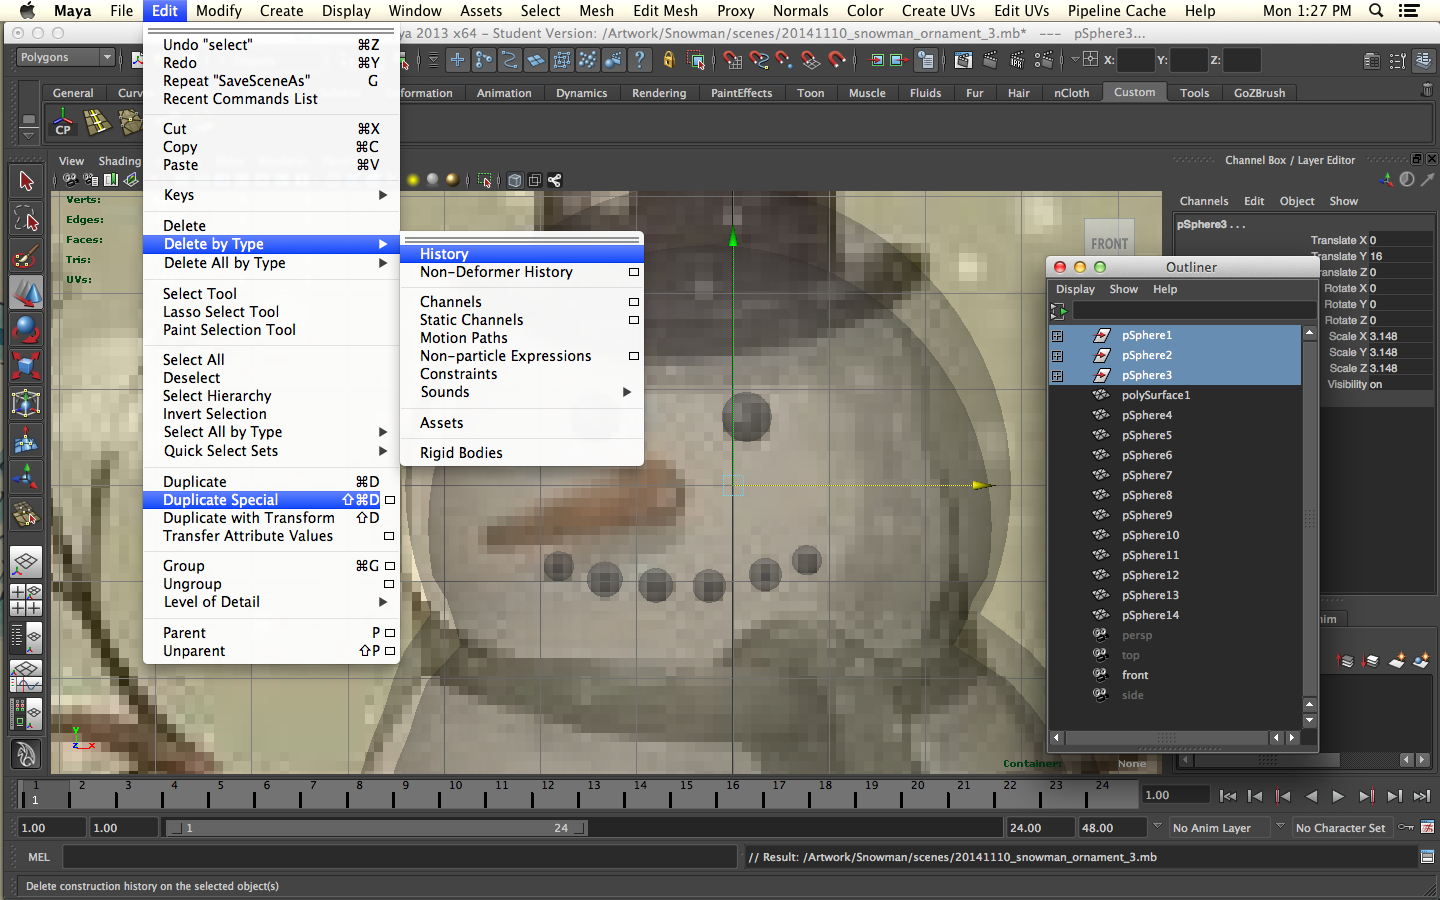1440x900 pixels.
Task: Open the Channels menu in Channel Box
Action: pyautogui.click(x=1204, y=201)
